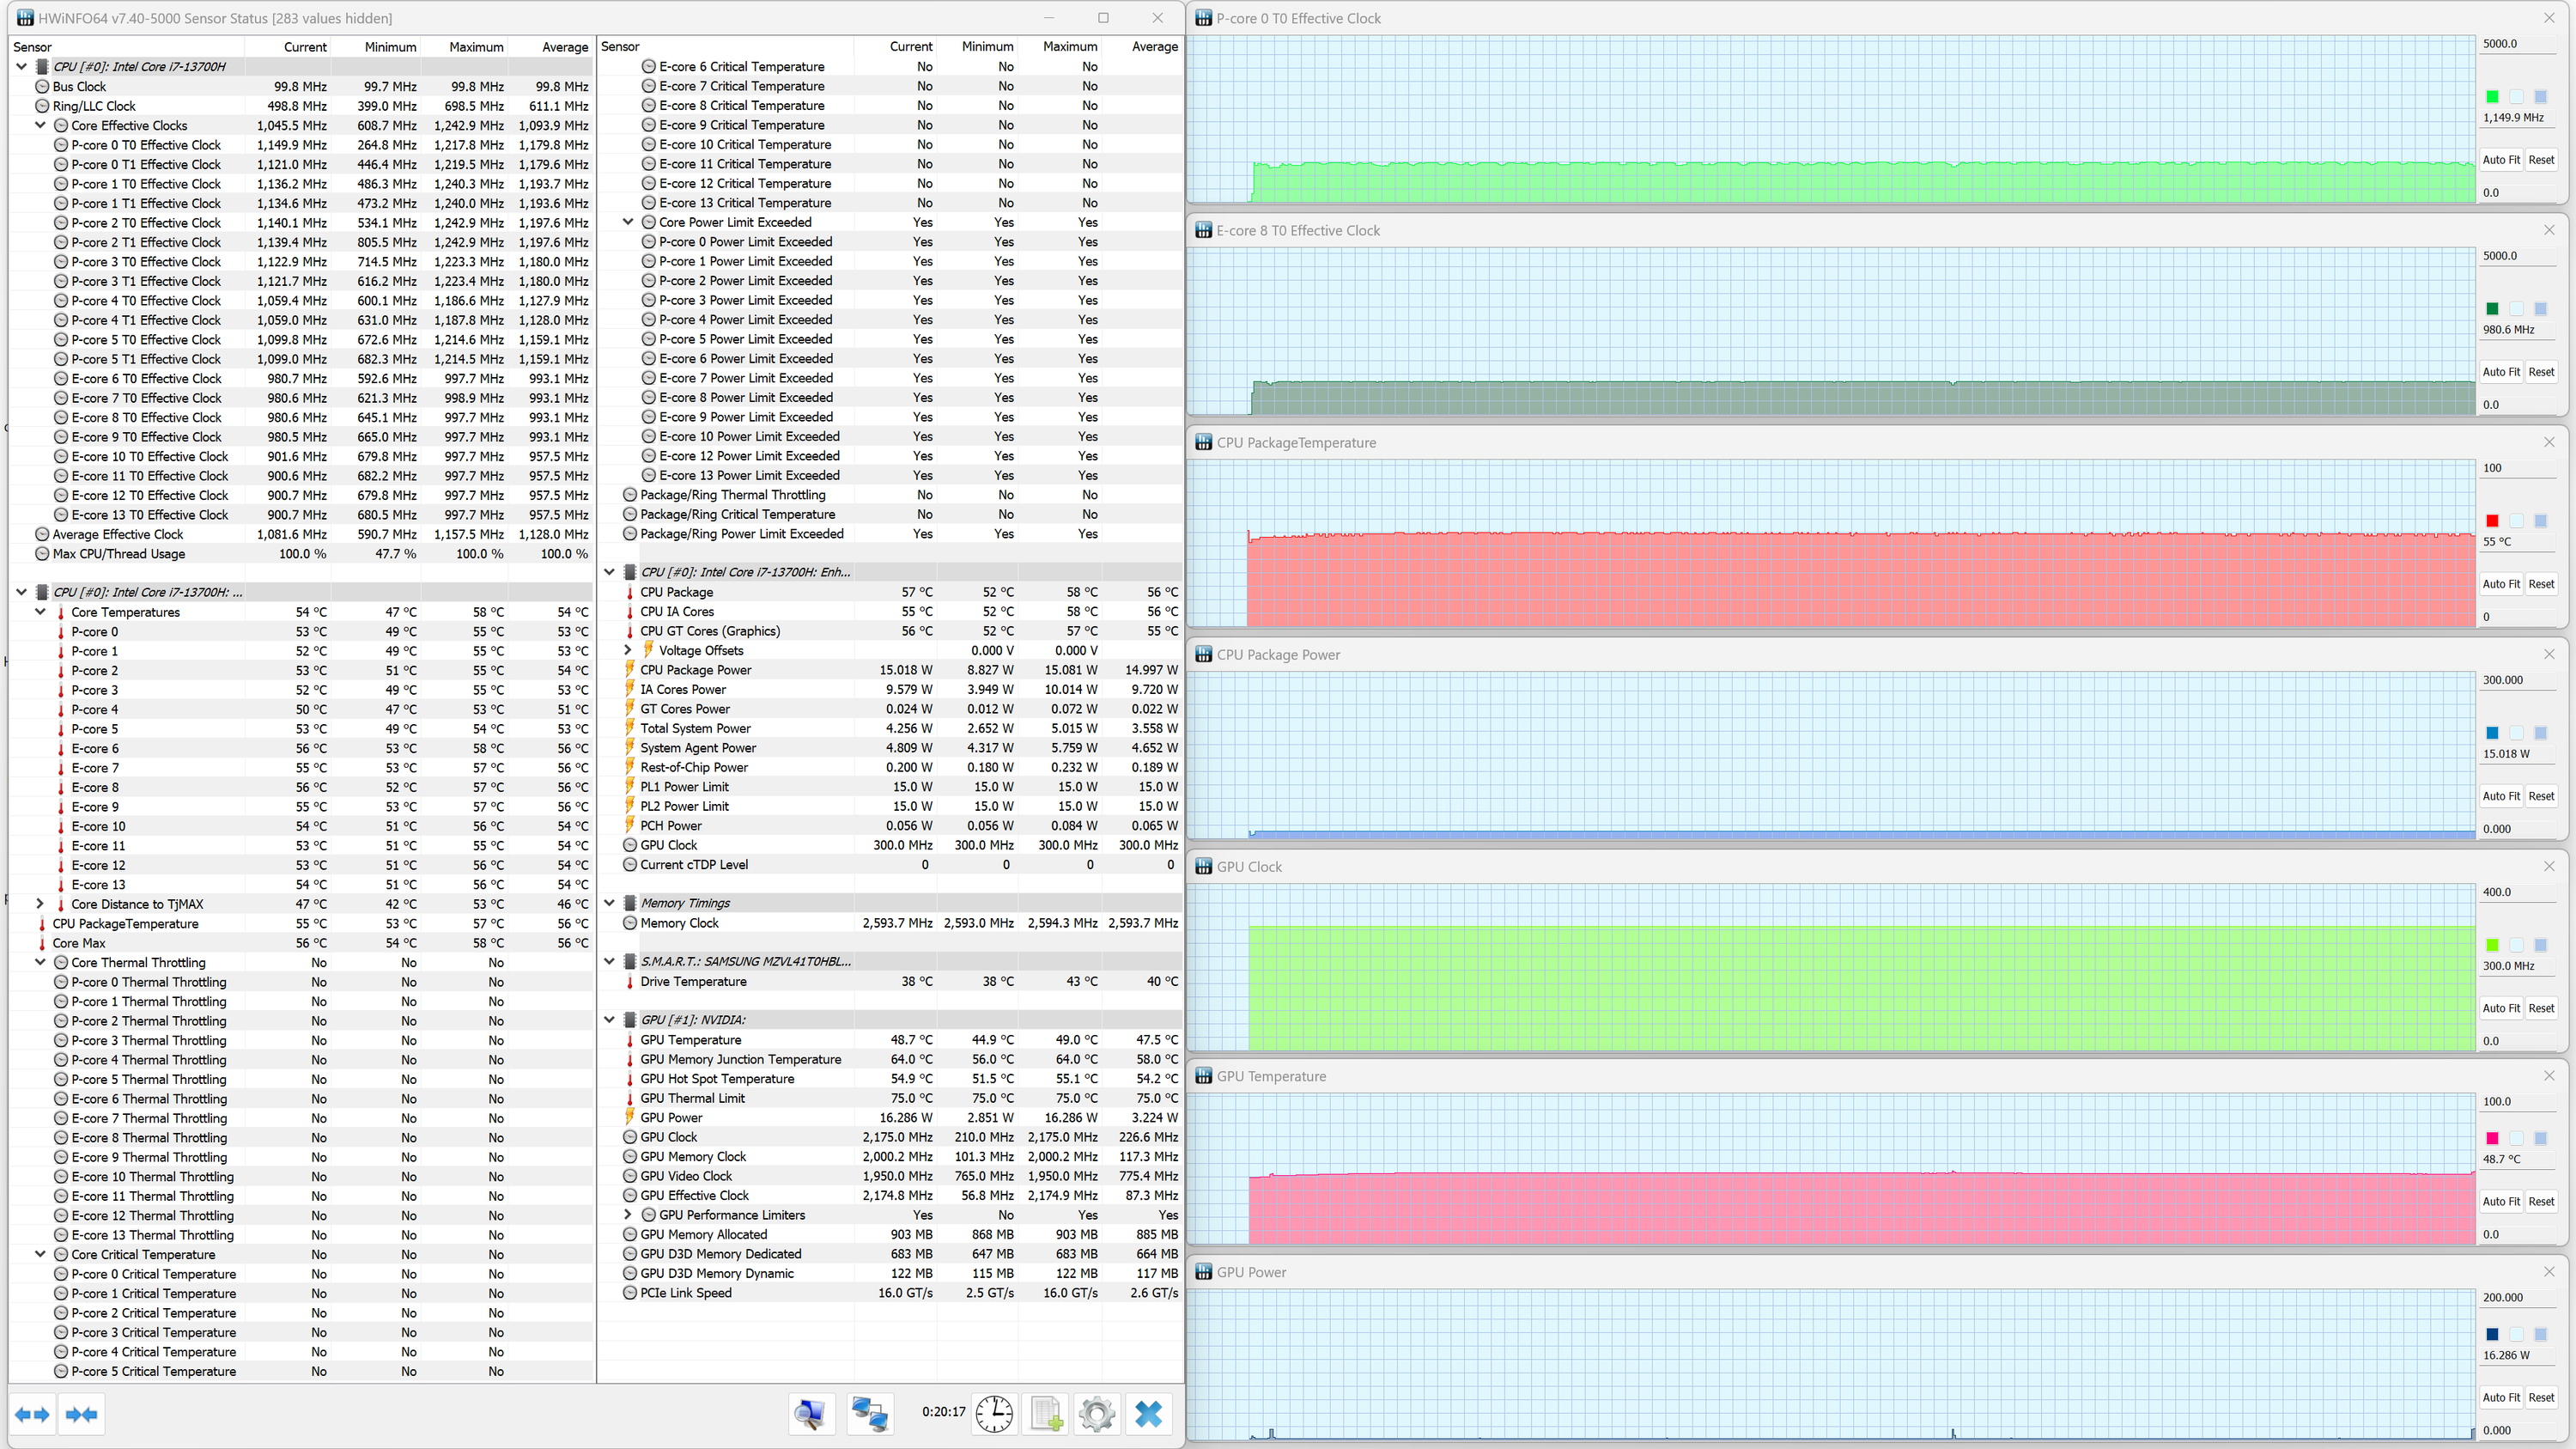2576x1449 pixels.
Task: Click the green swatch on P-core 0 graph
Action: pos(2492,97)
